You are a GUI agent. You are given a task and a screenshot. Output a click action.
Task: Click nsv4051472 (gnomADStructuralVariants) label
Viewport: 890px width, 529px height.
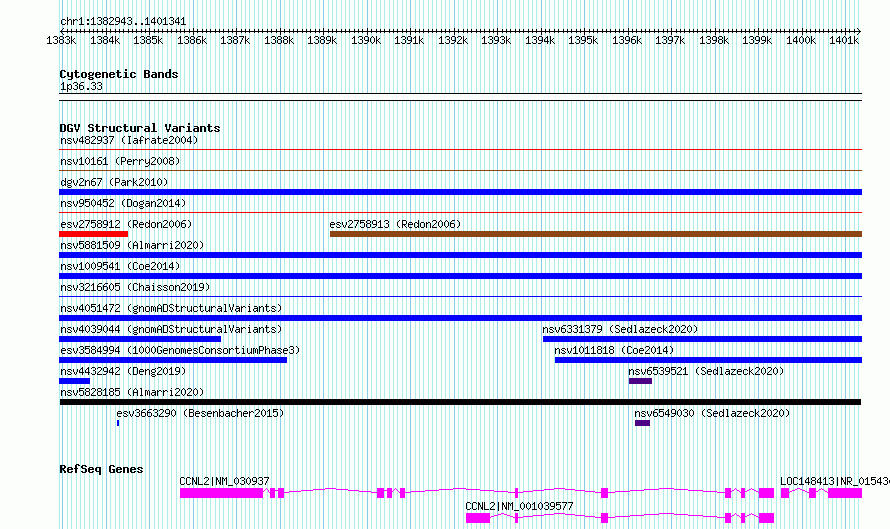171,308
